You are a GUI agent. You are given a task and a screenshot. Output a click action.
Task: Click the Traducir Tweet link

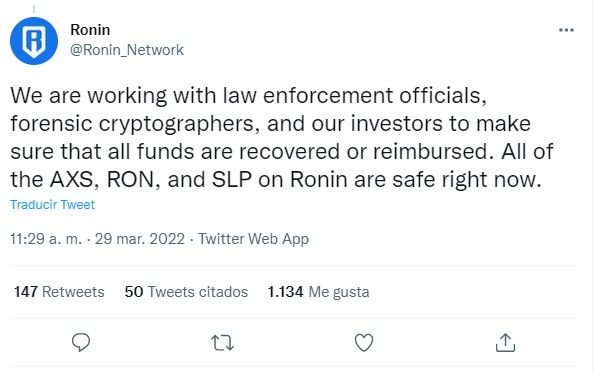click(x=52, y=205)
